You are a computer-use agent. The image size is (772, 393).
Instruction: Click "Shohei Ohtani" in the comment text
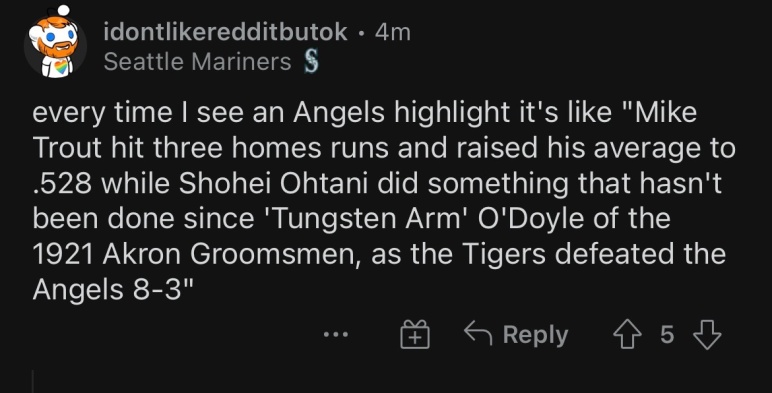coord(273,183)
